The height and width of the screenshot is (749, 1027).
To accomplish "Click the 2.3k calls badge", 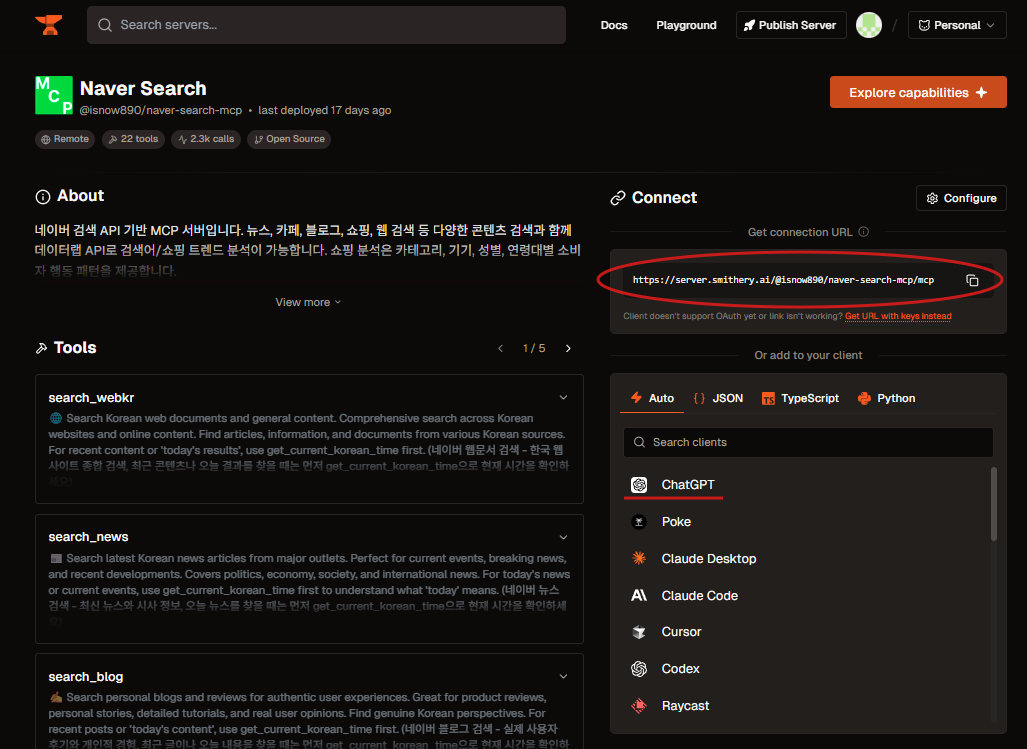I will point(206,139).
